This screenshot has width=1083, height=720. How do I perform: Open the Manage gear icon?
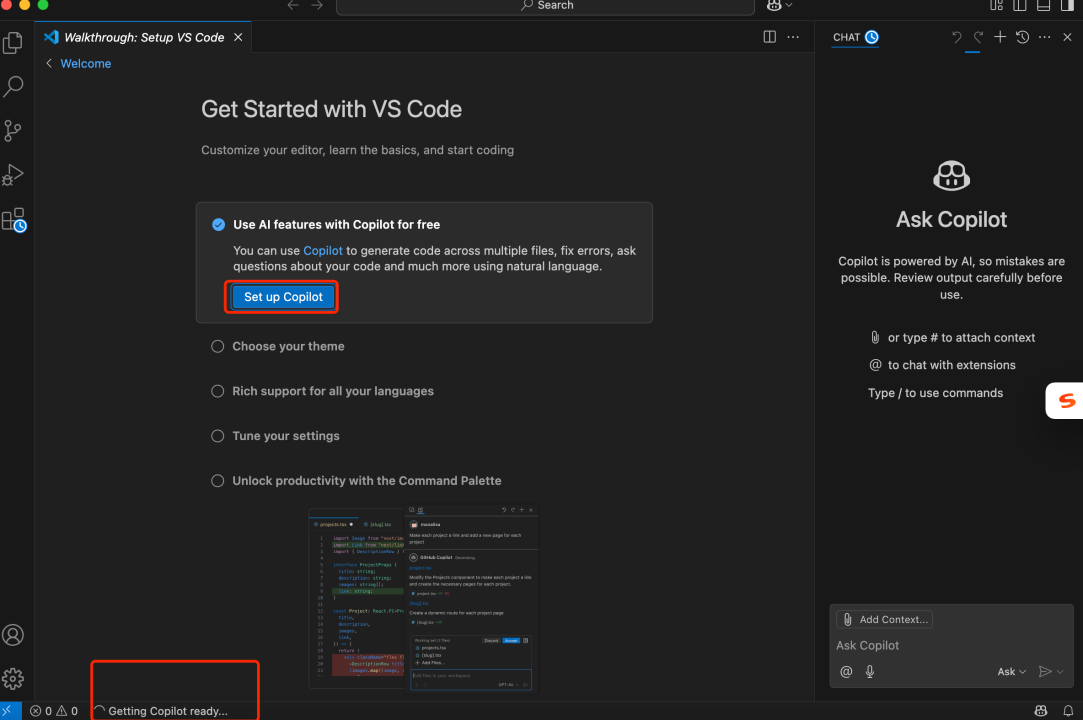[x=13, y=679]
